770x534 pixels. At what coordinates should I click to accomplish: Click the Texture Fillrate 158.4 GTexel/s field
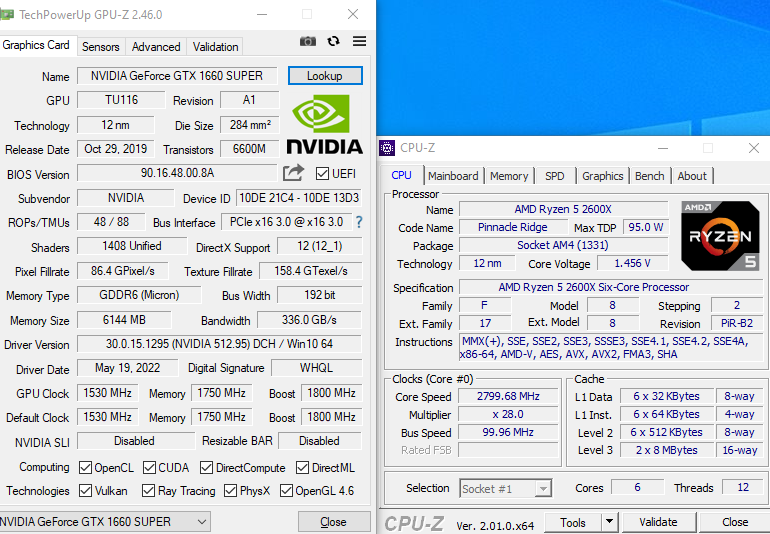click(x=311, y=271)
